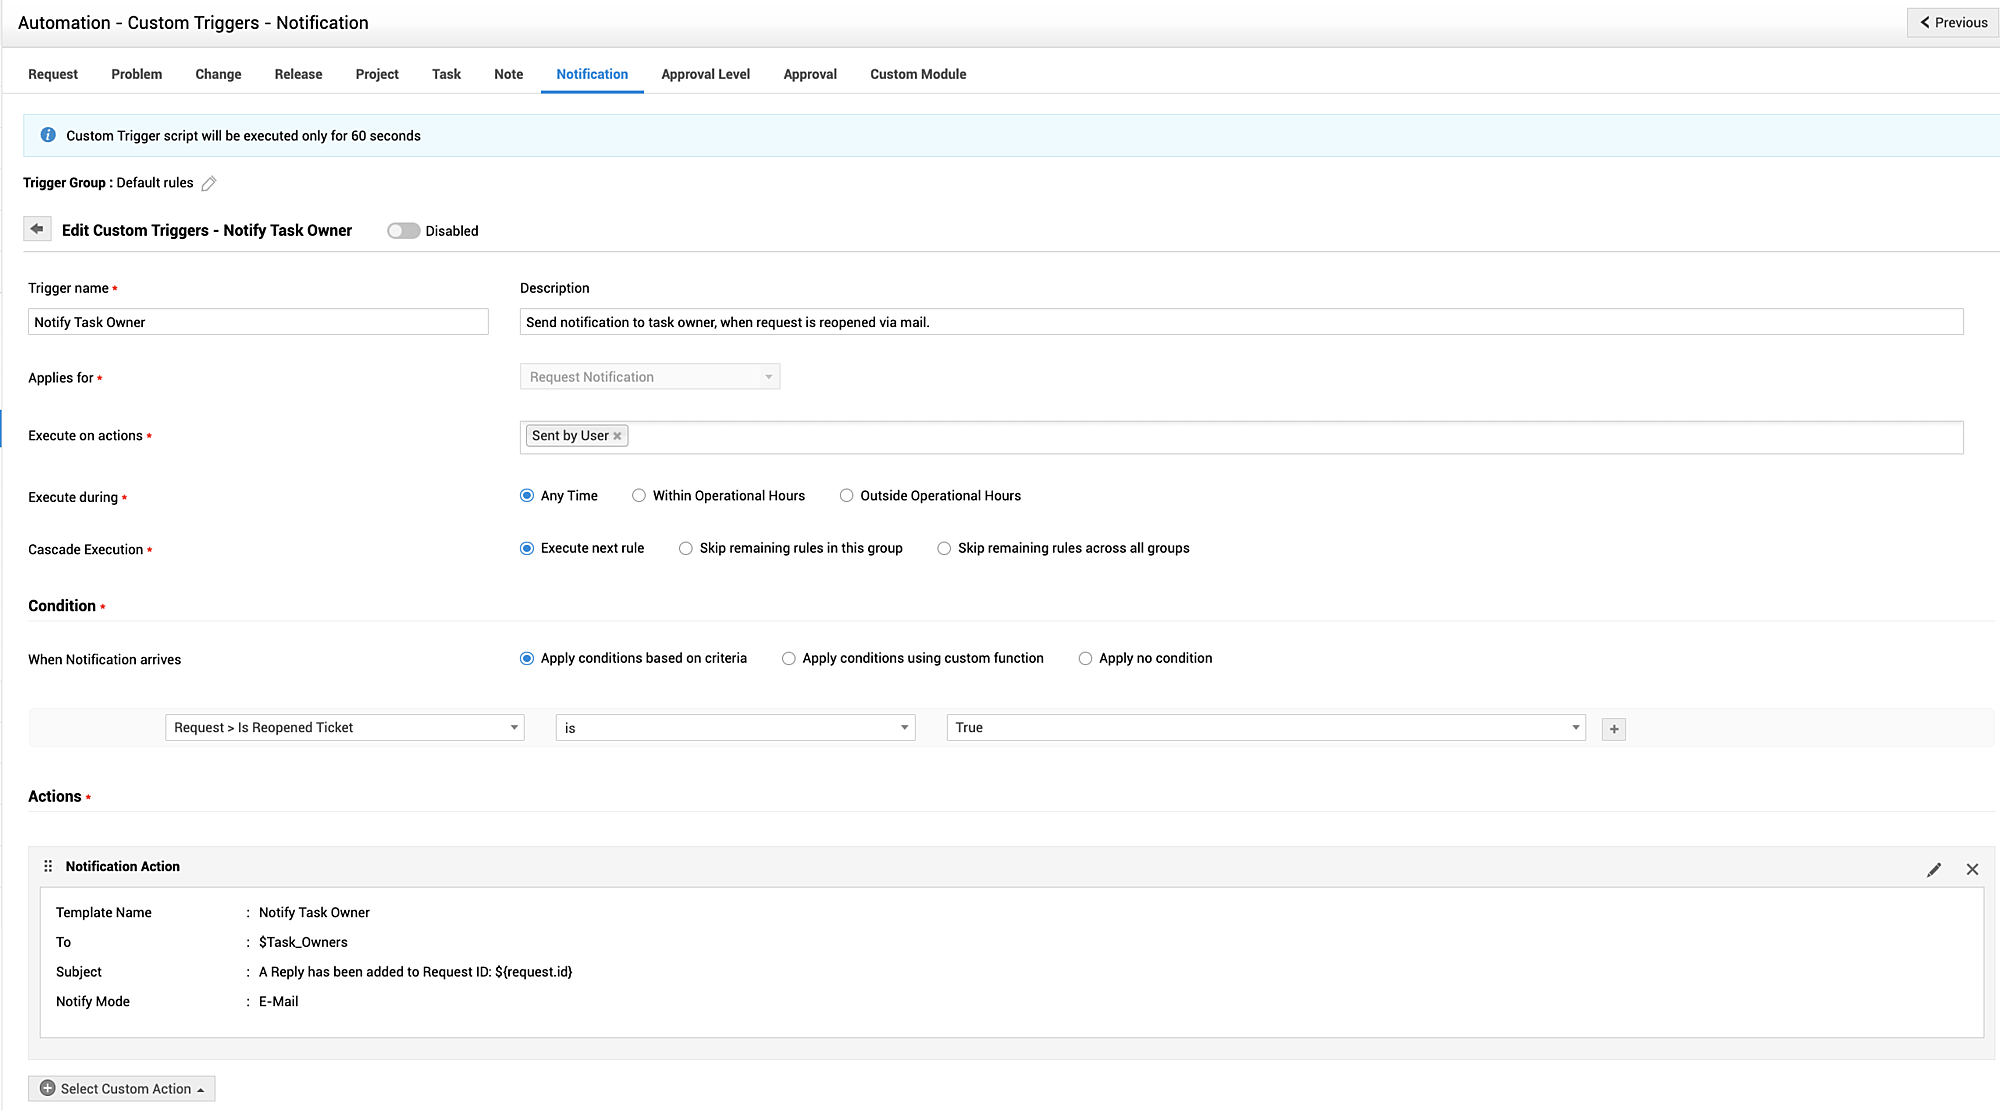The width and height of the screenshot is (2000, 1110).
Task: Open the Custom Module tab
Action: tap(918, 74)
